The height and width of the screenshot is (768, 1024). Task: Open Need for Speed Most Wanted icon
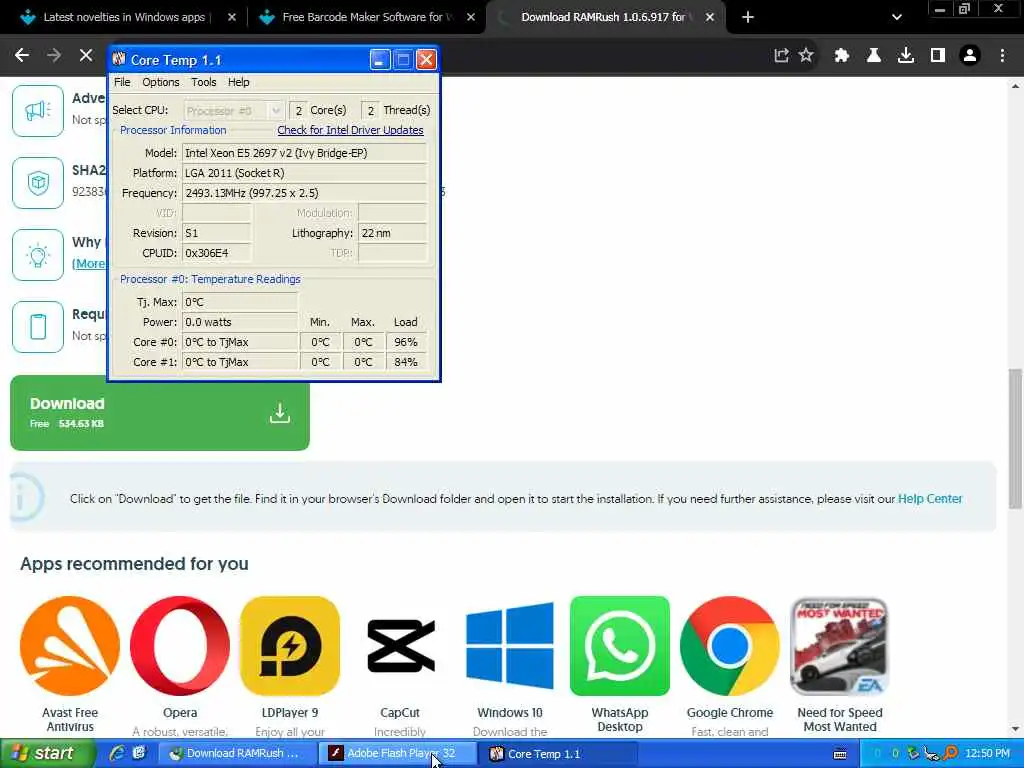(x=840, y=646)
